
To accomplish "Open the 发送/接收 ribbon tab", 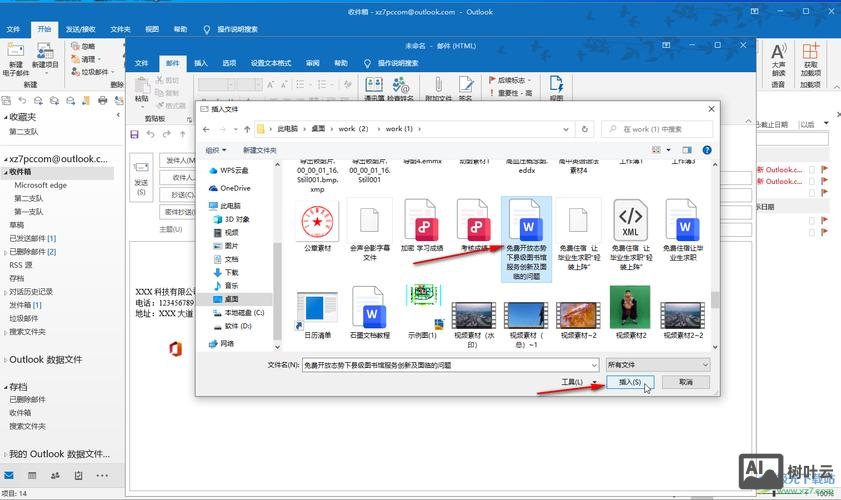I will [x=81, y=29].
